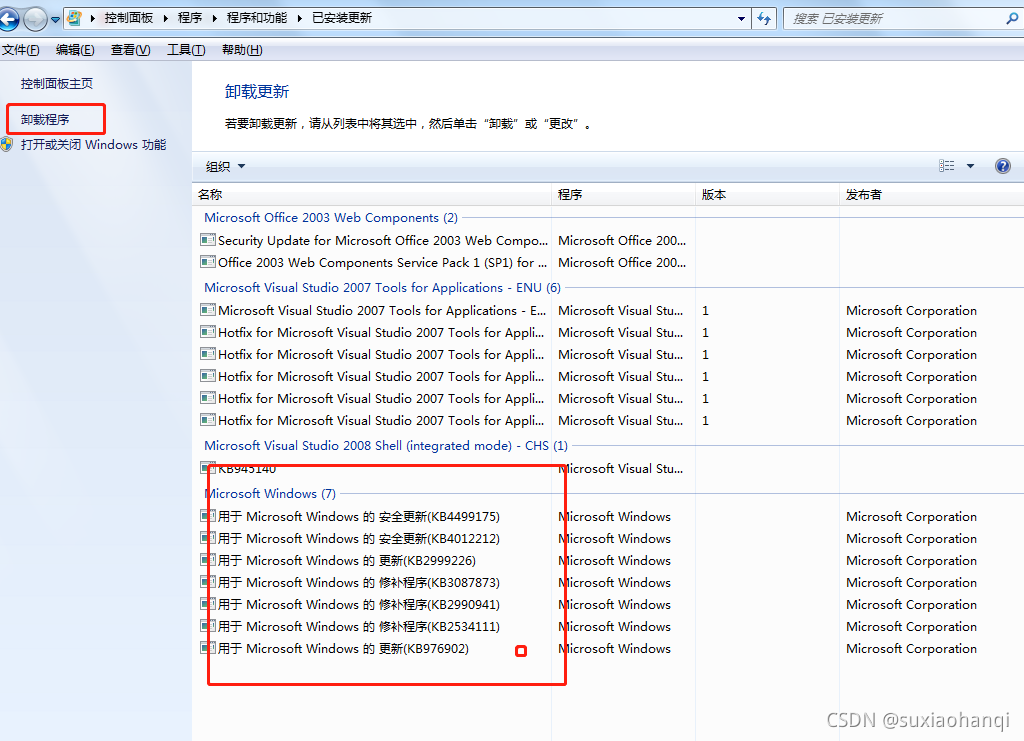Click the Control Panel address bar icon

click(74, 18)
